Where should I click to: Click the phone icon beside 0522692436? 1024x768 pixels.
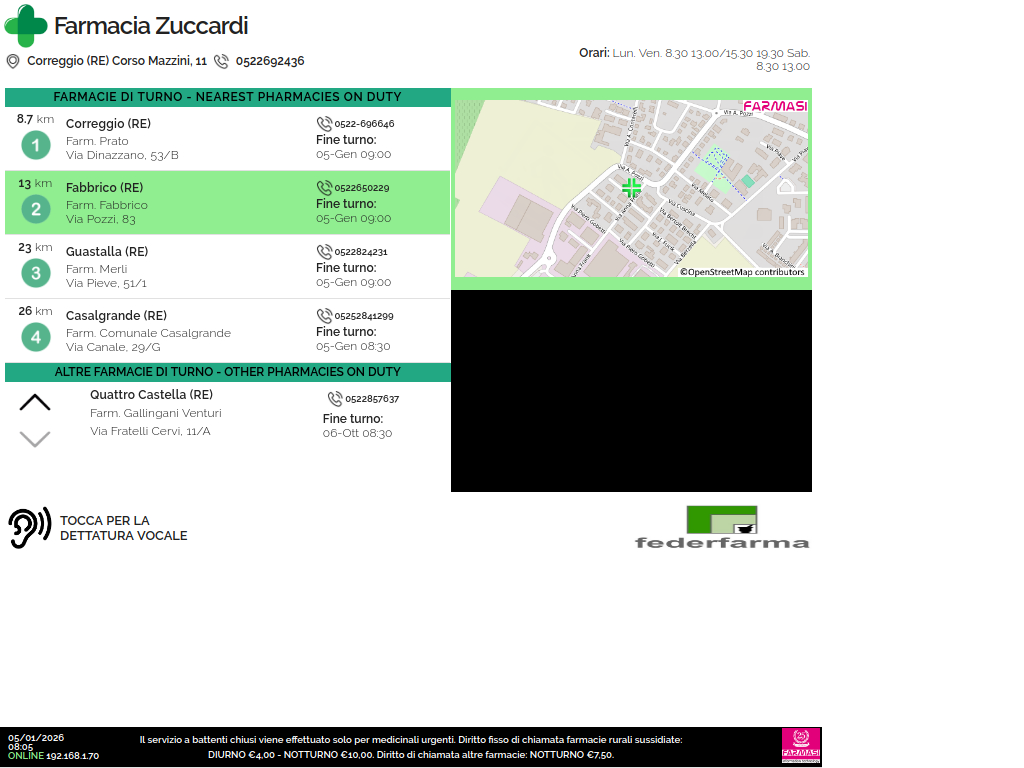point(221,61)
